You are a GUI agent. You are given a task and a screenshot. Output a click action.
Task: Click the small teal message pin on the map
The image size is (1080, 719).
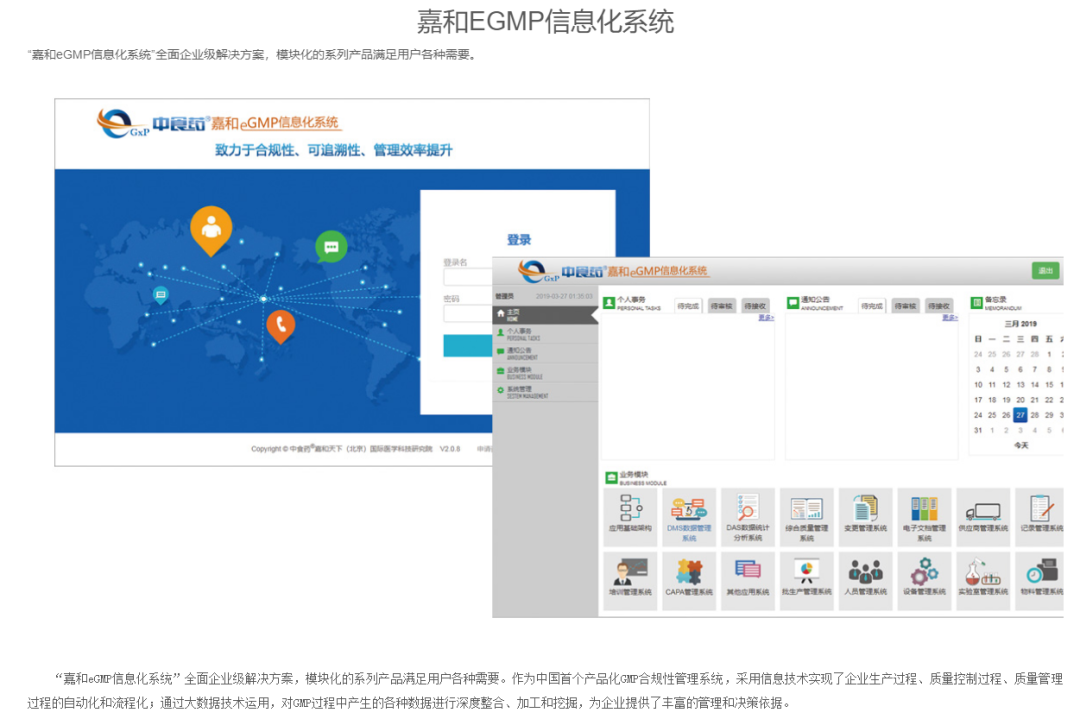tap(160, 295)
